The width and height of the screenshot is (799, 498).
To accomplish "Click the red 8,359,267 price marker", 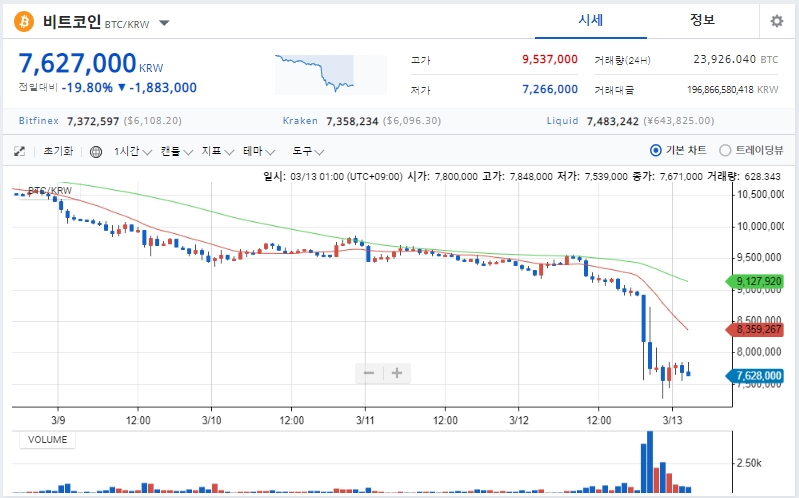I will (x=755, y=330).
